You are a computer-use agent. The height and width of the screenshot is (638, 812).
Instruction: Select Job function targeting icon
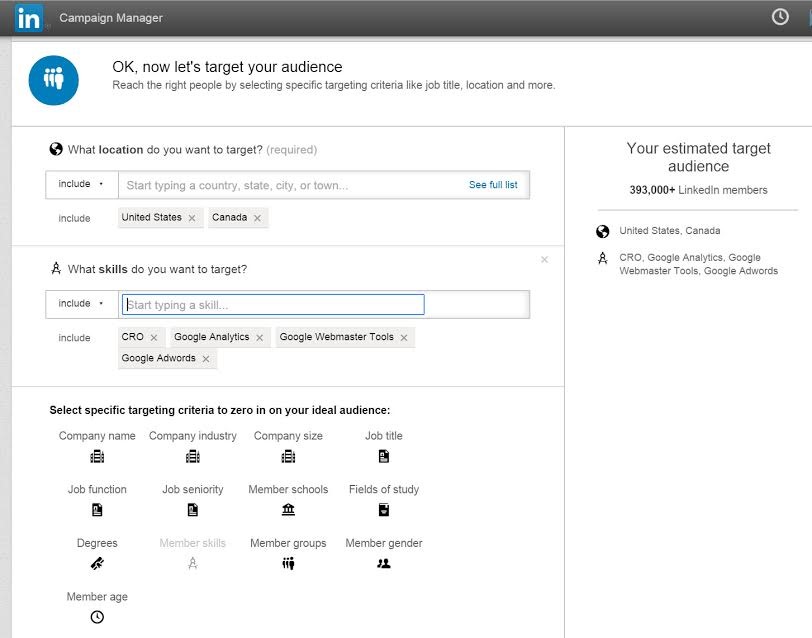click(x=97, y=510)
